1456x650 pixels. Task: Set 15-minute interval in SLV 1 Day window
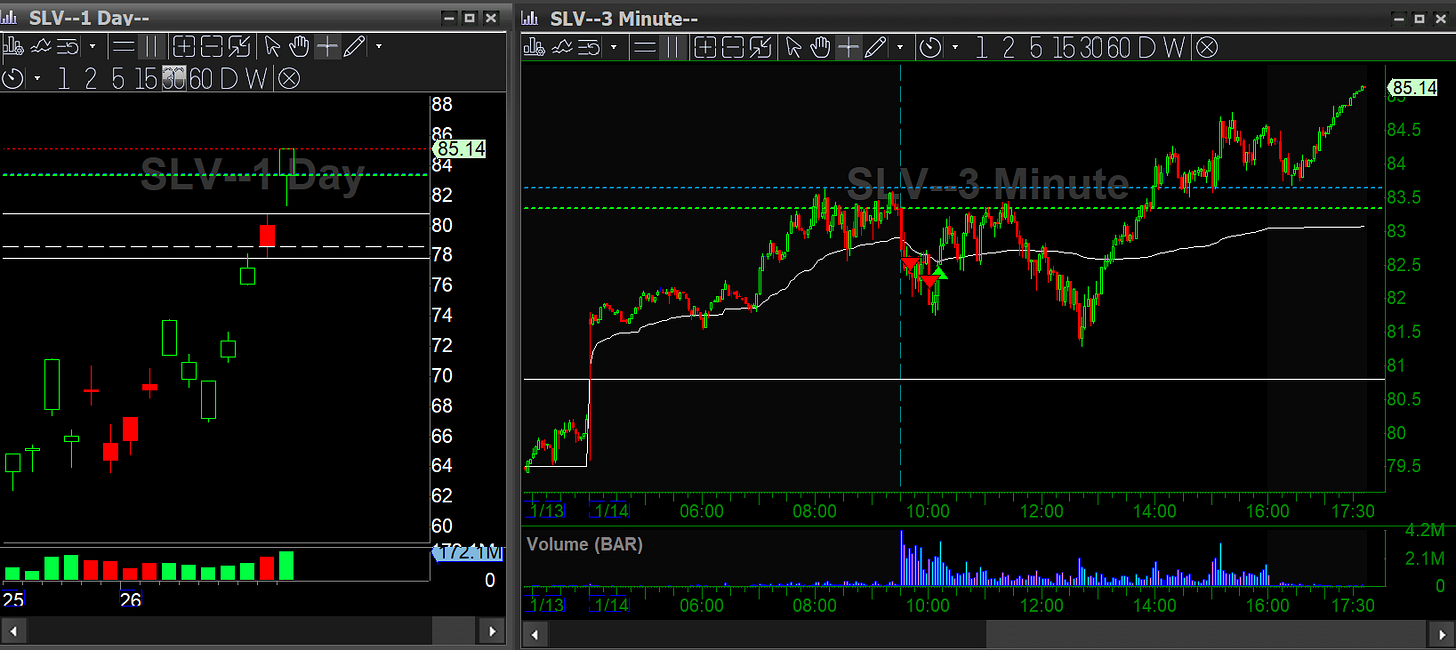click(146, 78)
